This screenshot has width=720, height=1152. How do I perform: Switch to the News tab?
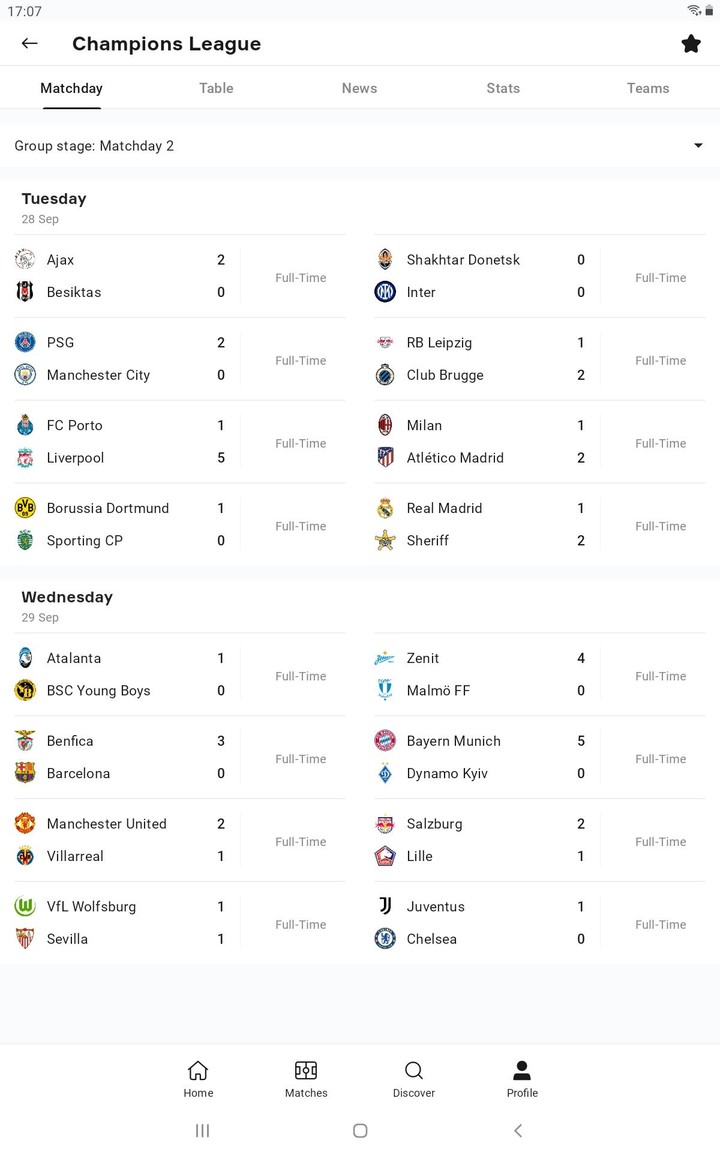click(x=359, y=88)
